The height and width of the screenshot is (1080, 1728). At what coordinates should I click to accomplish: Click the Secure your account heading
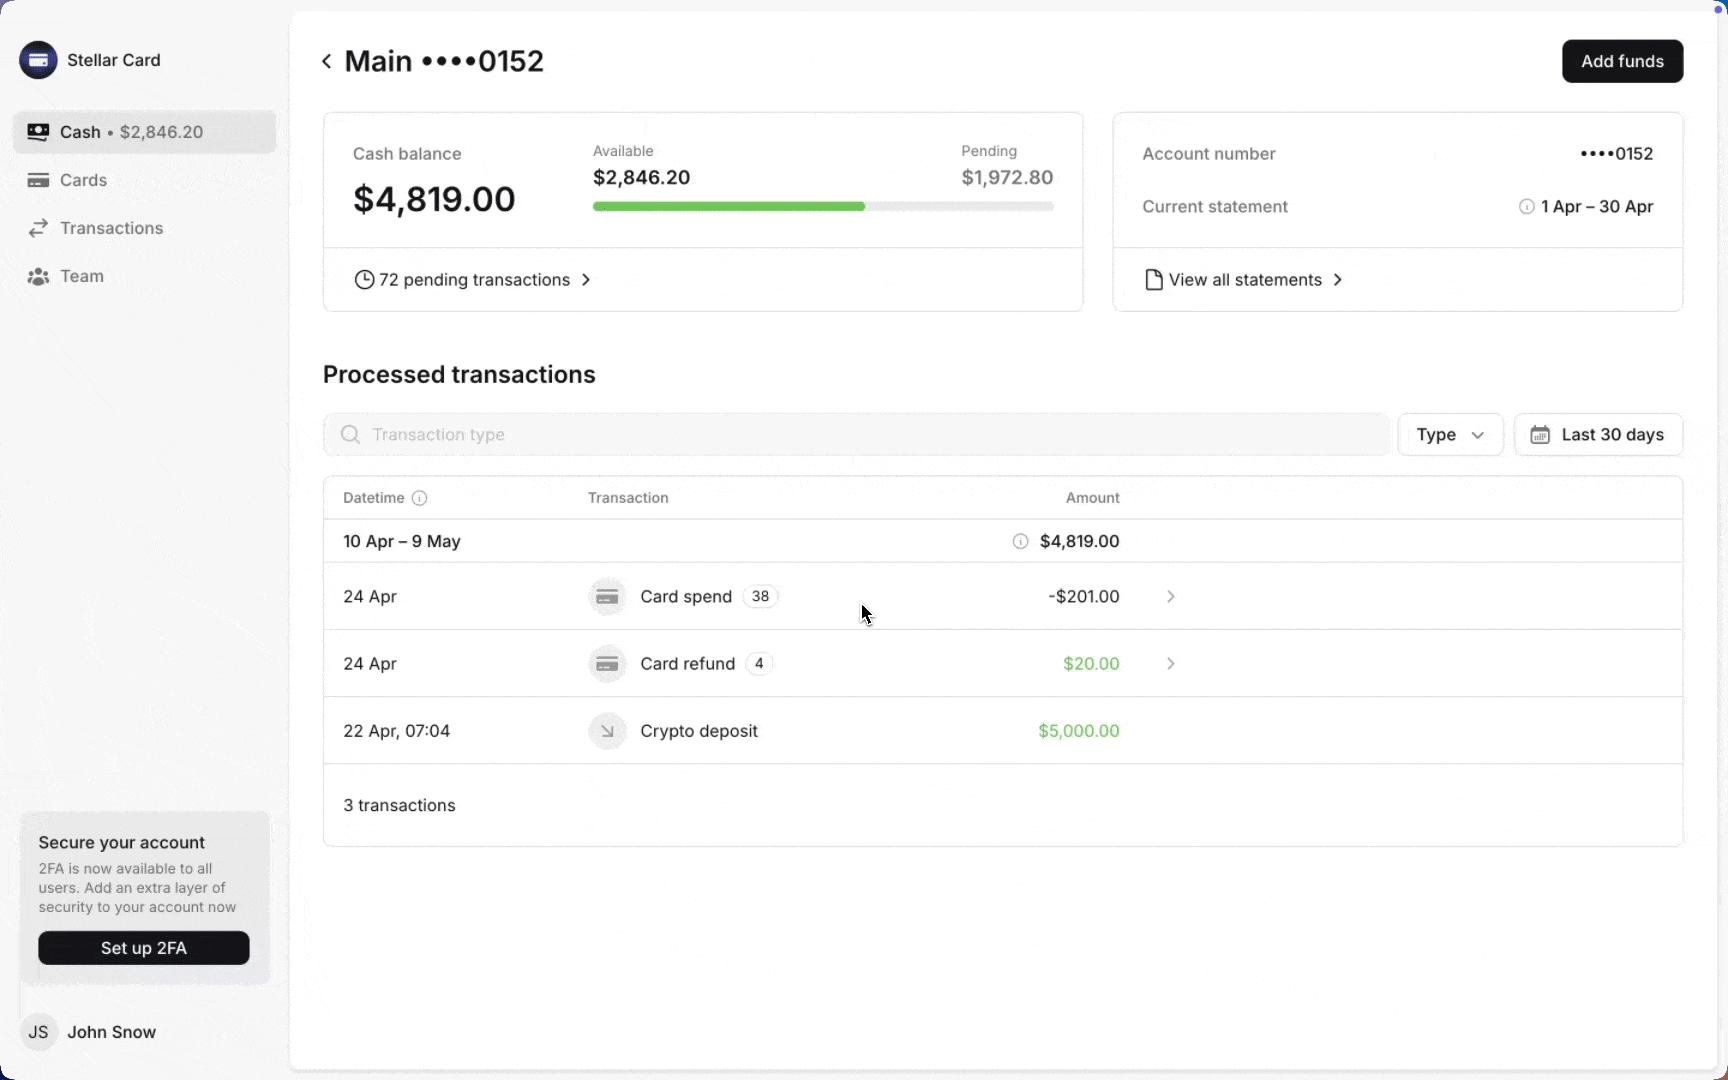point(122,843)
